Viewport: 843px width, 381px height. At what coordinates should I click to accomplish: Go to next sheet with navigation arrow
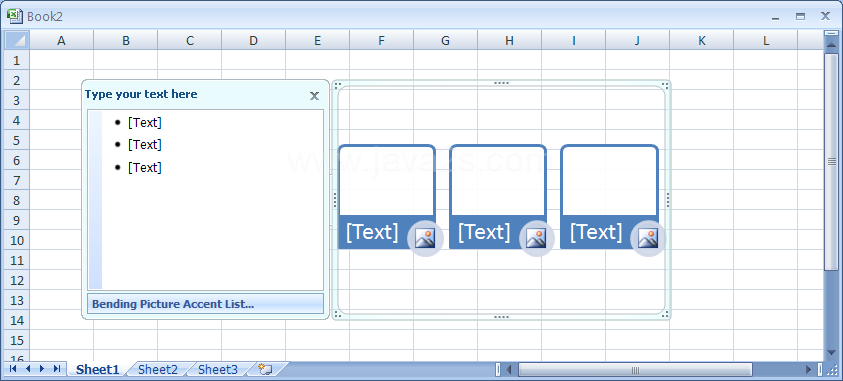pos(42,369)
